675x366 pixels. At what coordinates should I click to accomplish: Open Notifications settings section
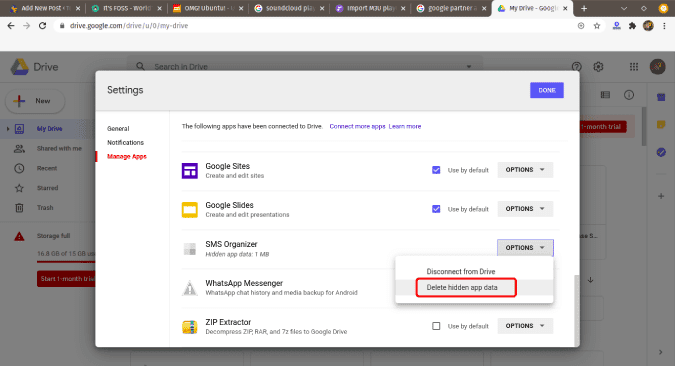point(125,143)
